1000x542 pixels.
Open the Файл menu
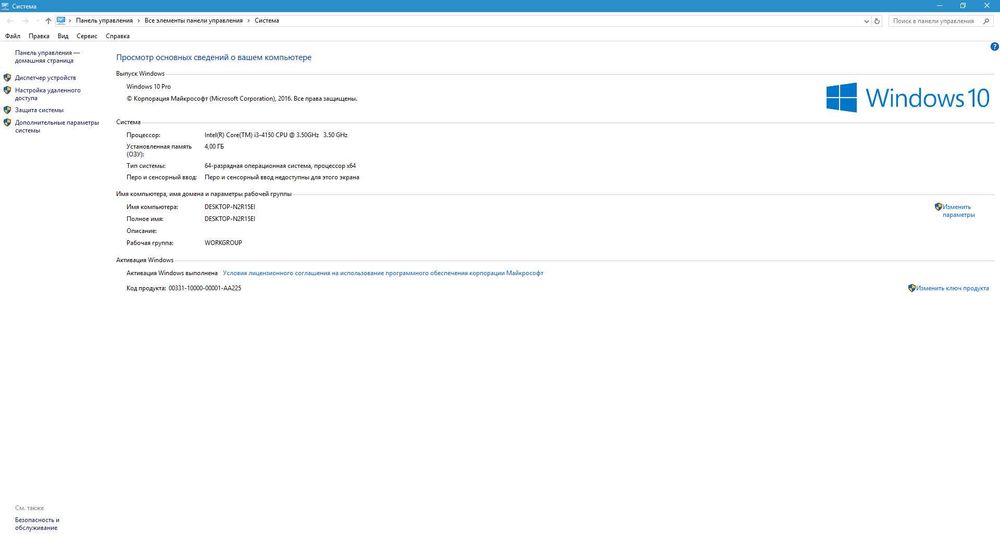[x=12, y=36]
